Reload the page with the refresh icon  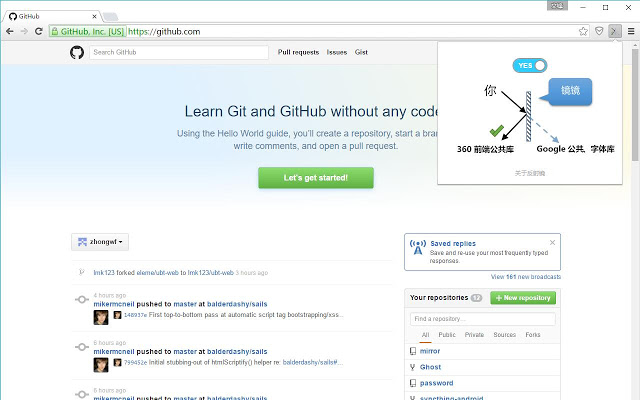coord(38,31)
